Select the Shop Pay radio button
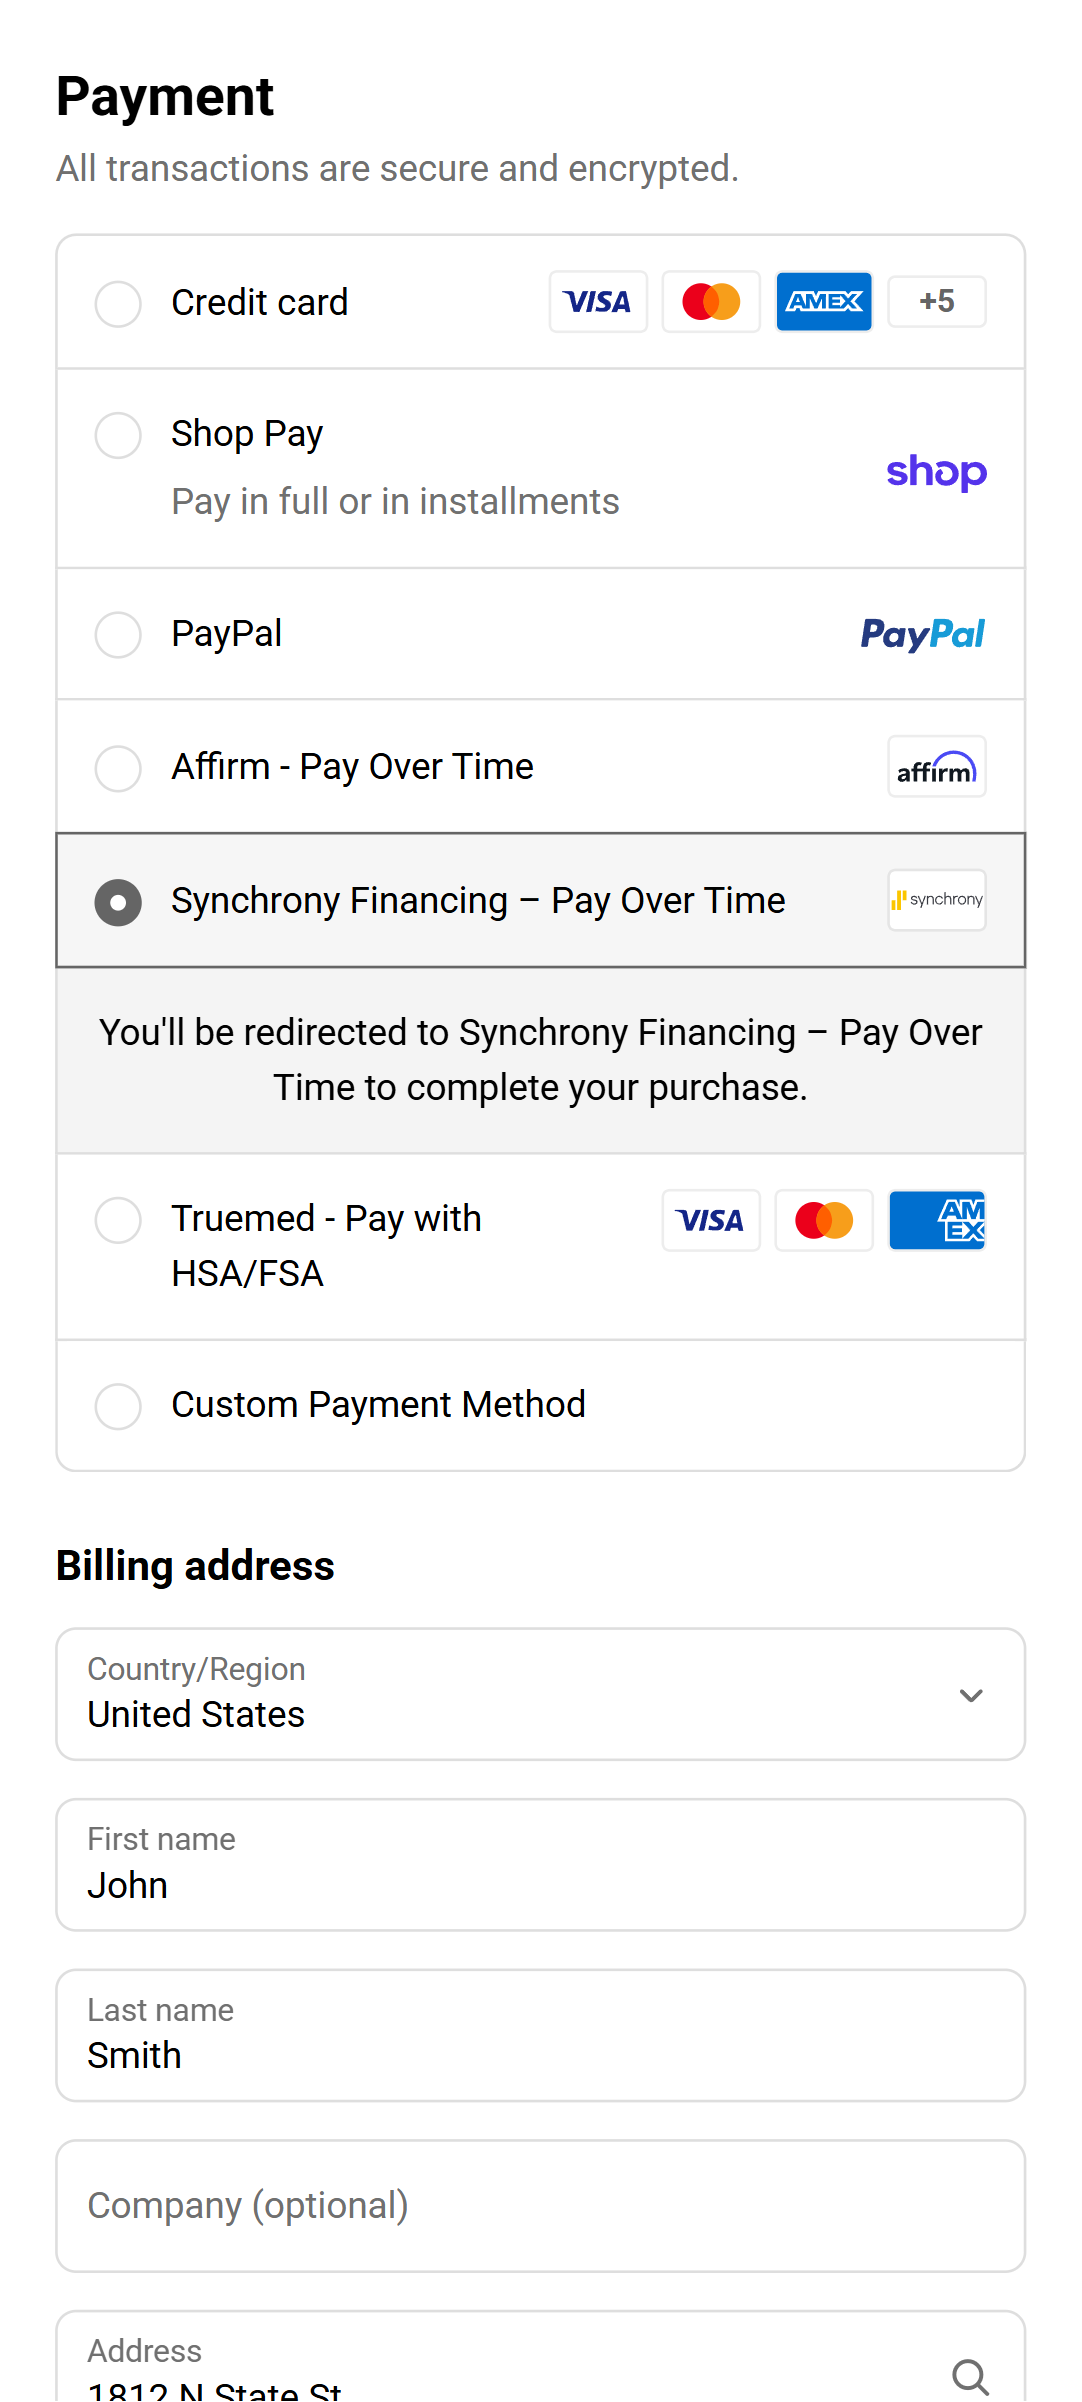The width and height of the screenshot is (1082, 2402). (x=118, y=435)
